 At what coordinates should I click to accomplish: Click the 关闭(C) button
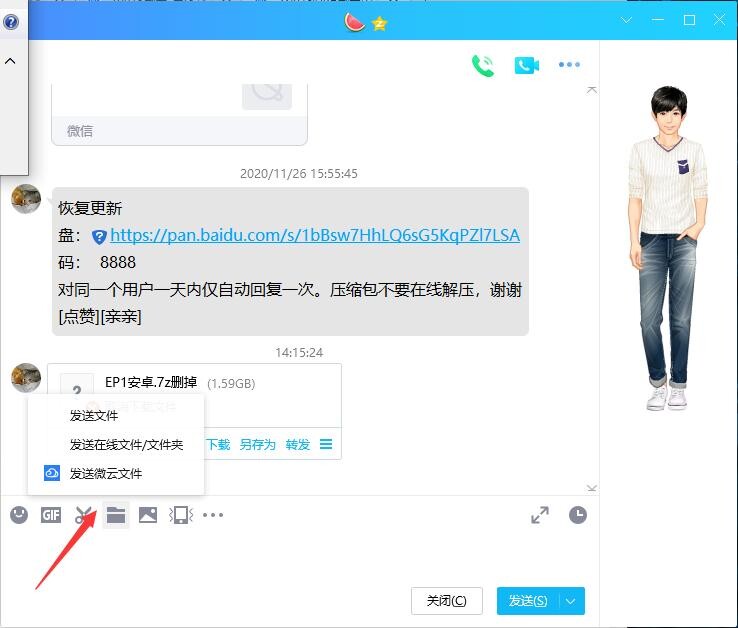click(446, 601)
